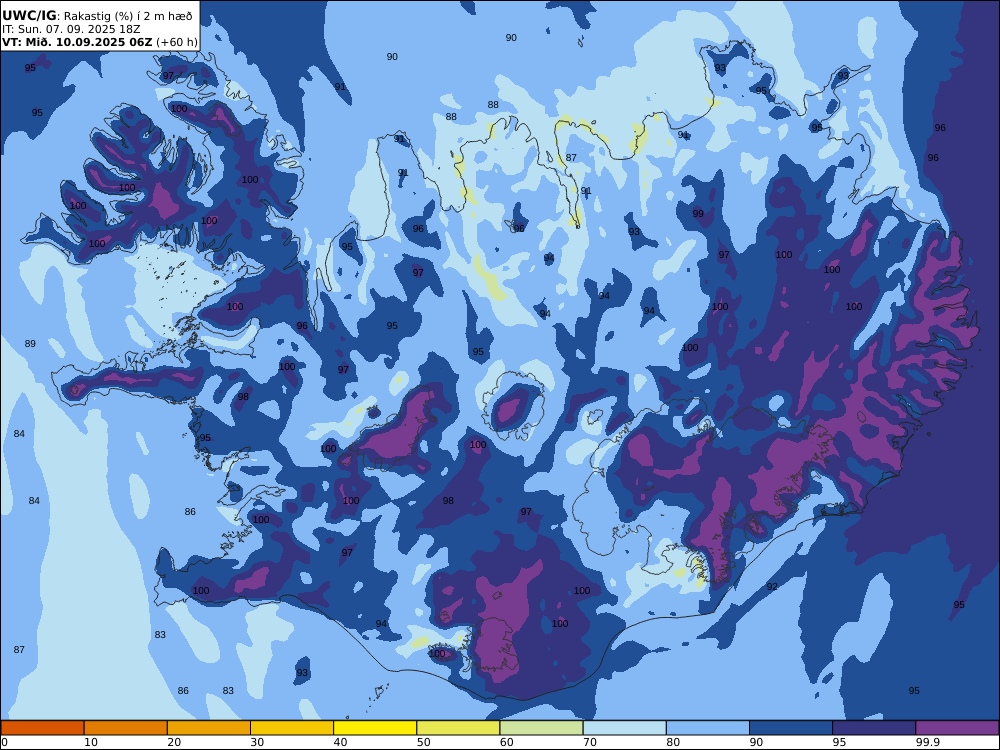Pick the 50–60 pale yellow legend swatch
This screenshot has height=750, width=1000.
pyautogui.click(x=458, y=728)
